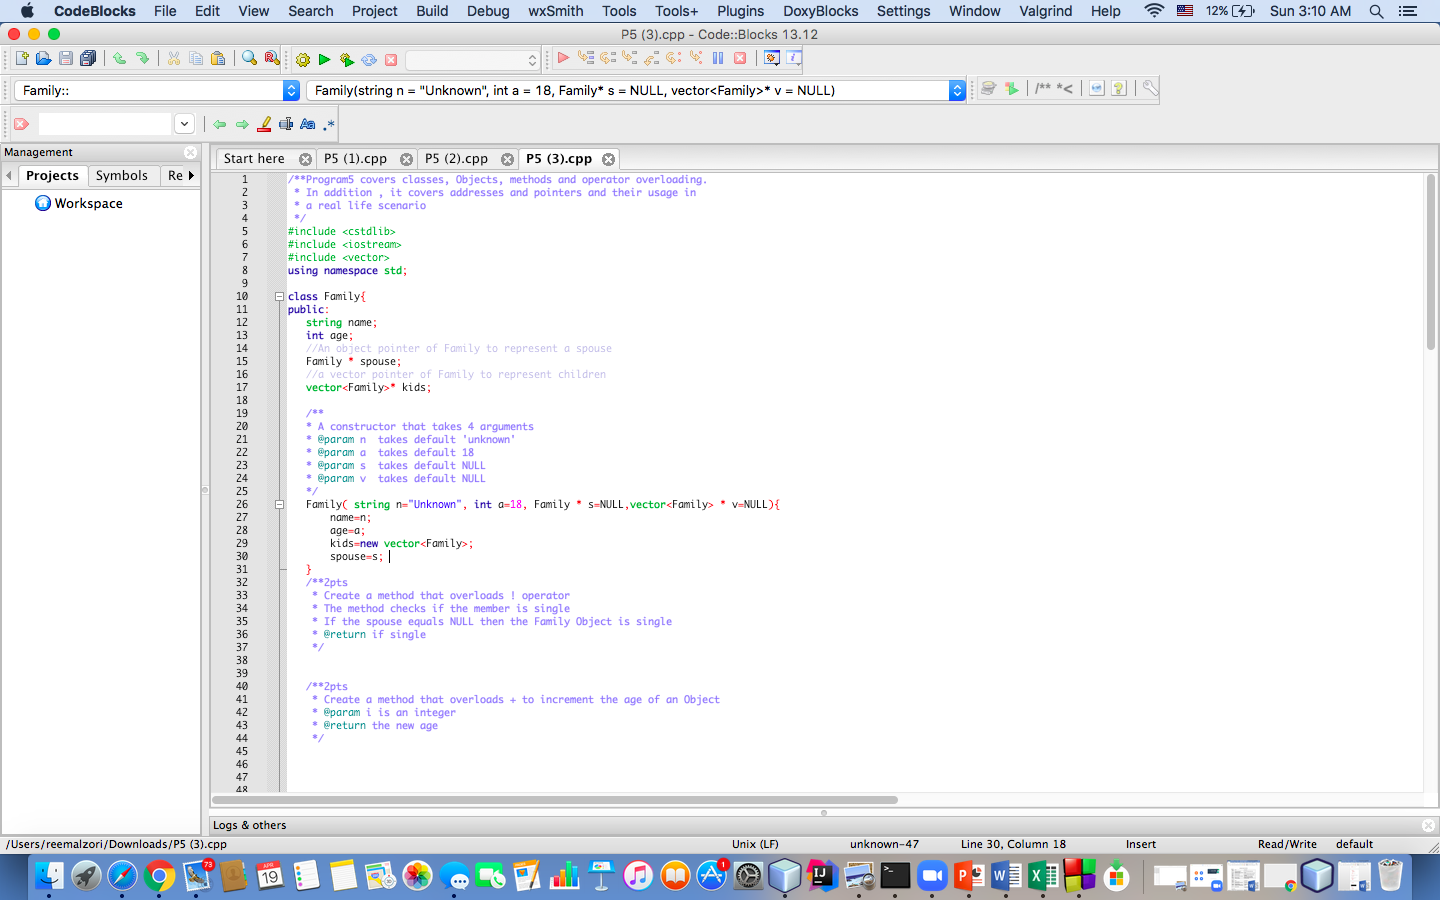Select Workspace in the Projects panel

point(86,203)
